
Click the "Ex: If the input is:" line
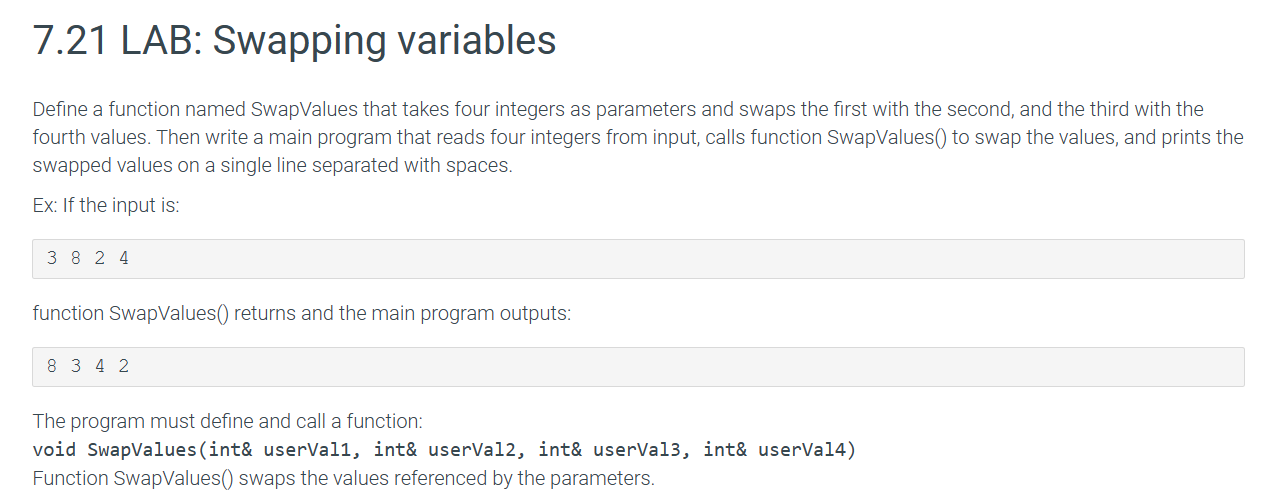coord(106,206)
